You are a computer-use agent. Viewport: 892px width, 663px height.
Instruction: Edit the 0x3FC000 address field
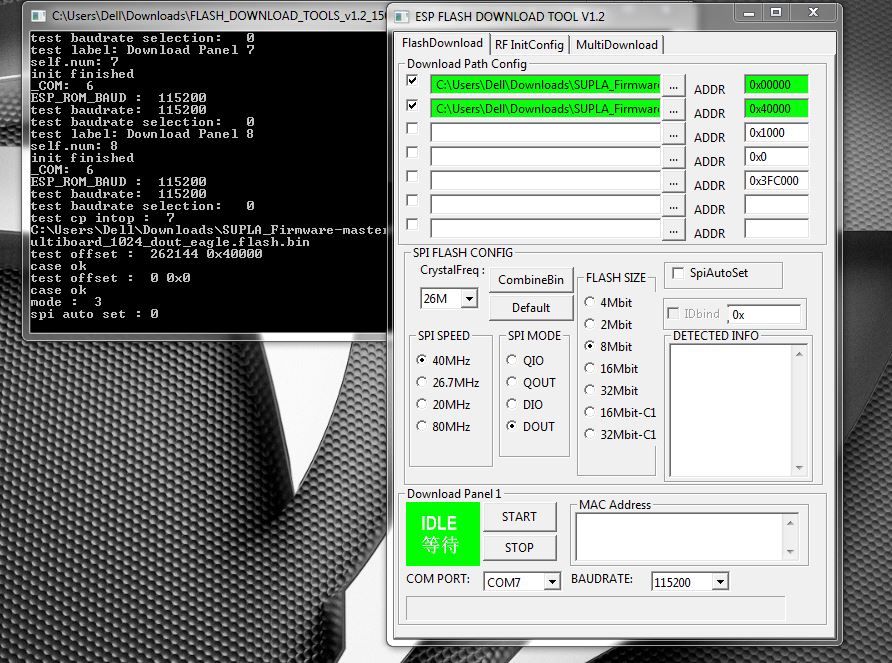click(x=776, y=180)
